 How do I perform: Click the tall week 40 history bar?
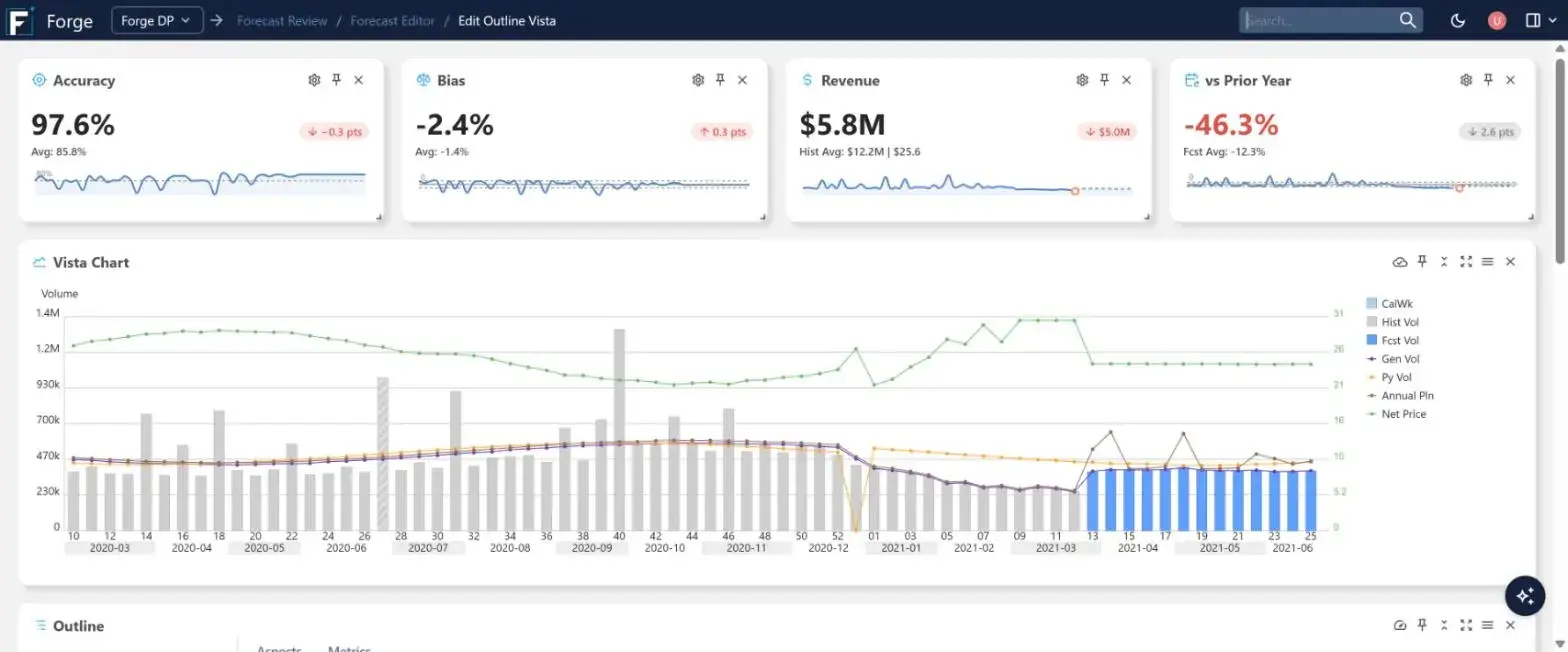click(x=619, y=430)
